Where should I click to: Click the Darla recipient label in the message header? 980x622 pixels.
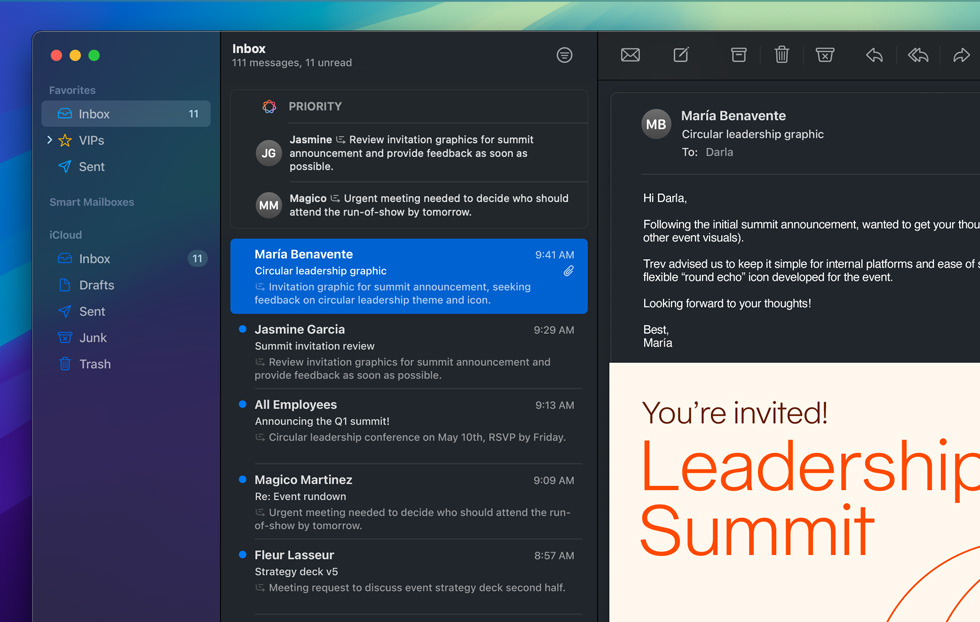click(719, 152)
